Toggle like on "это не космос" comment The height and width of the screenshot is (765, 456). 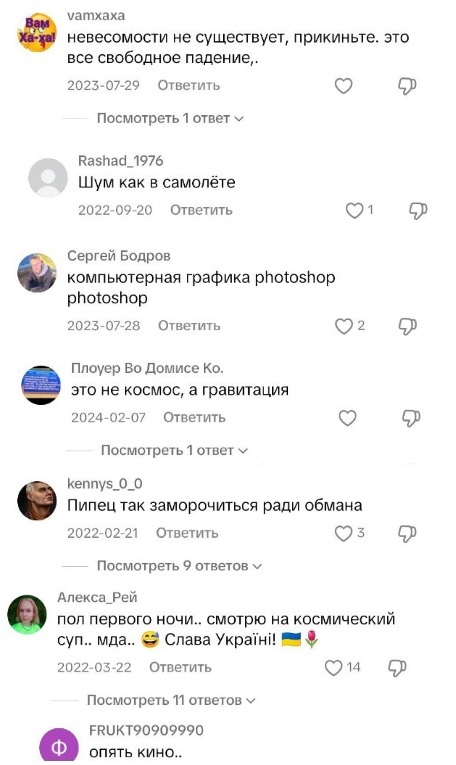[347, 418]
